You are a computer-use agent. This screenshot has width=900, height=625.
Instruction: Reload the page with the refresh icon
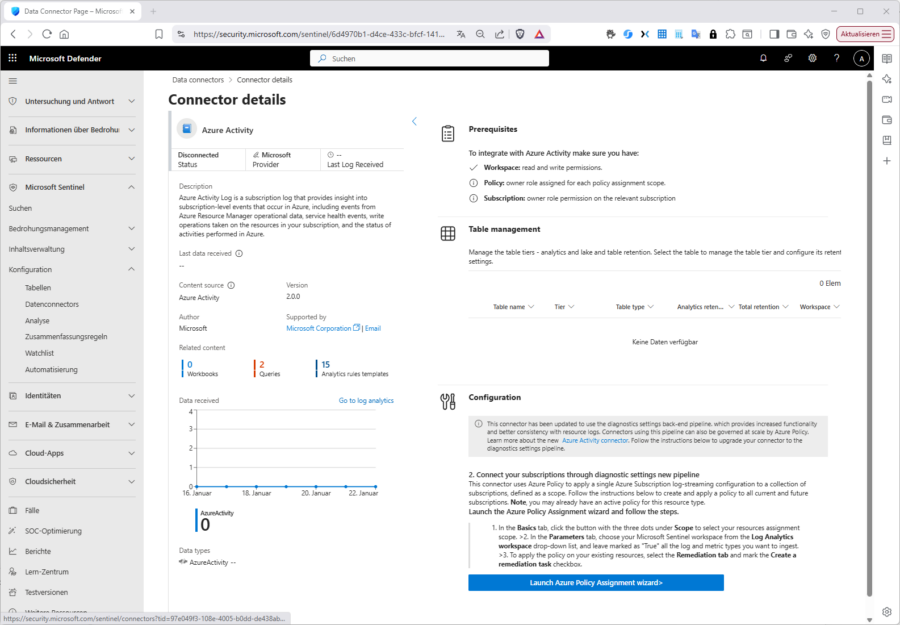pos(46,33)
